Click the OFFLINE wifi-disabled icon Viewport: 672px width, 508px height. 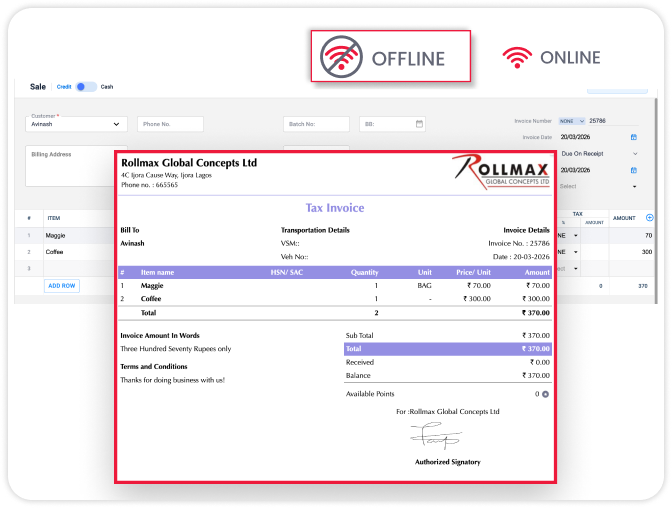341,57
